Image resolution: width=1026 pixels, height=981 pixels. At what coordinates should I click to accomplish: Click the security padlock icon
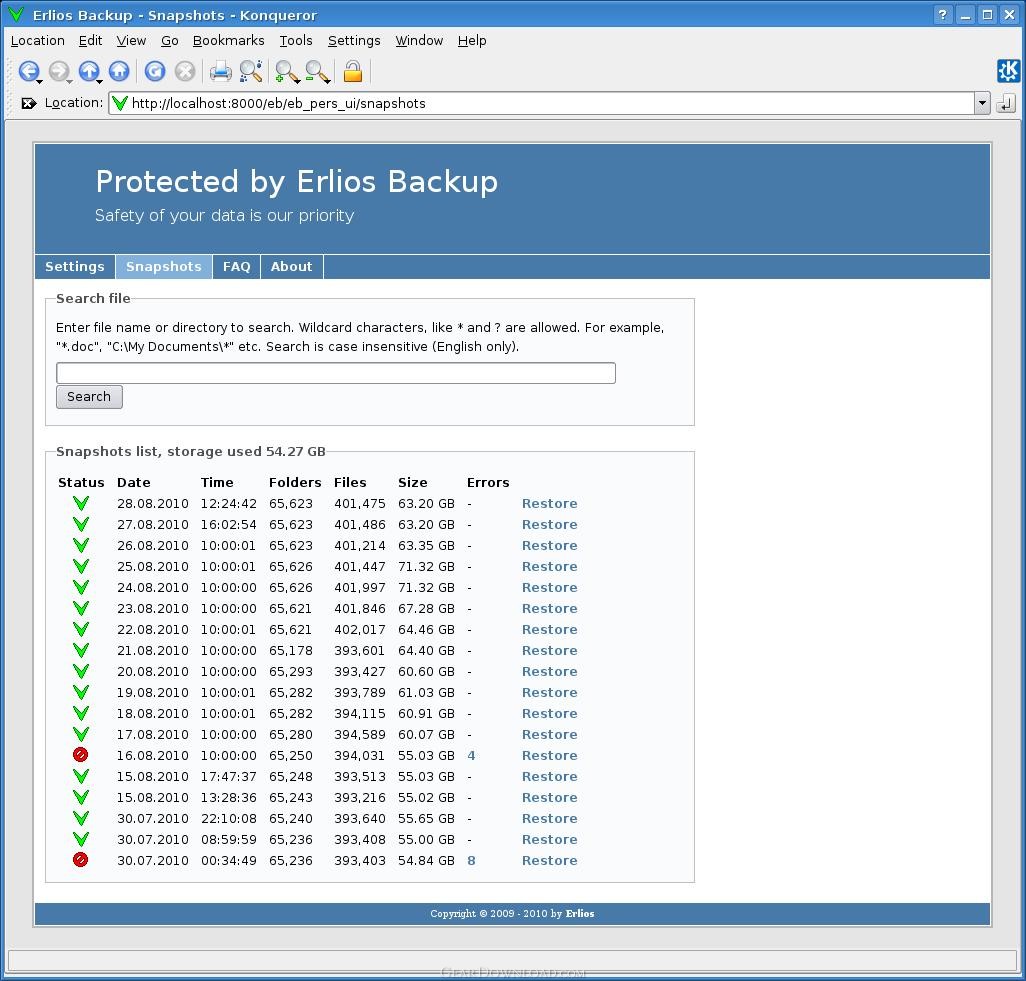coord(353,71)
